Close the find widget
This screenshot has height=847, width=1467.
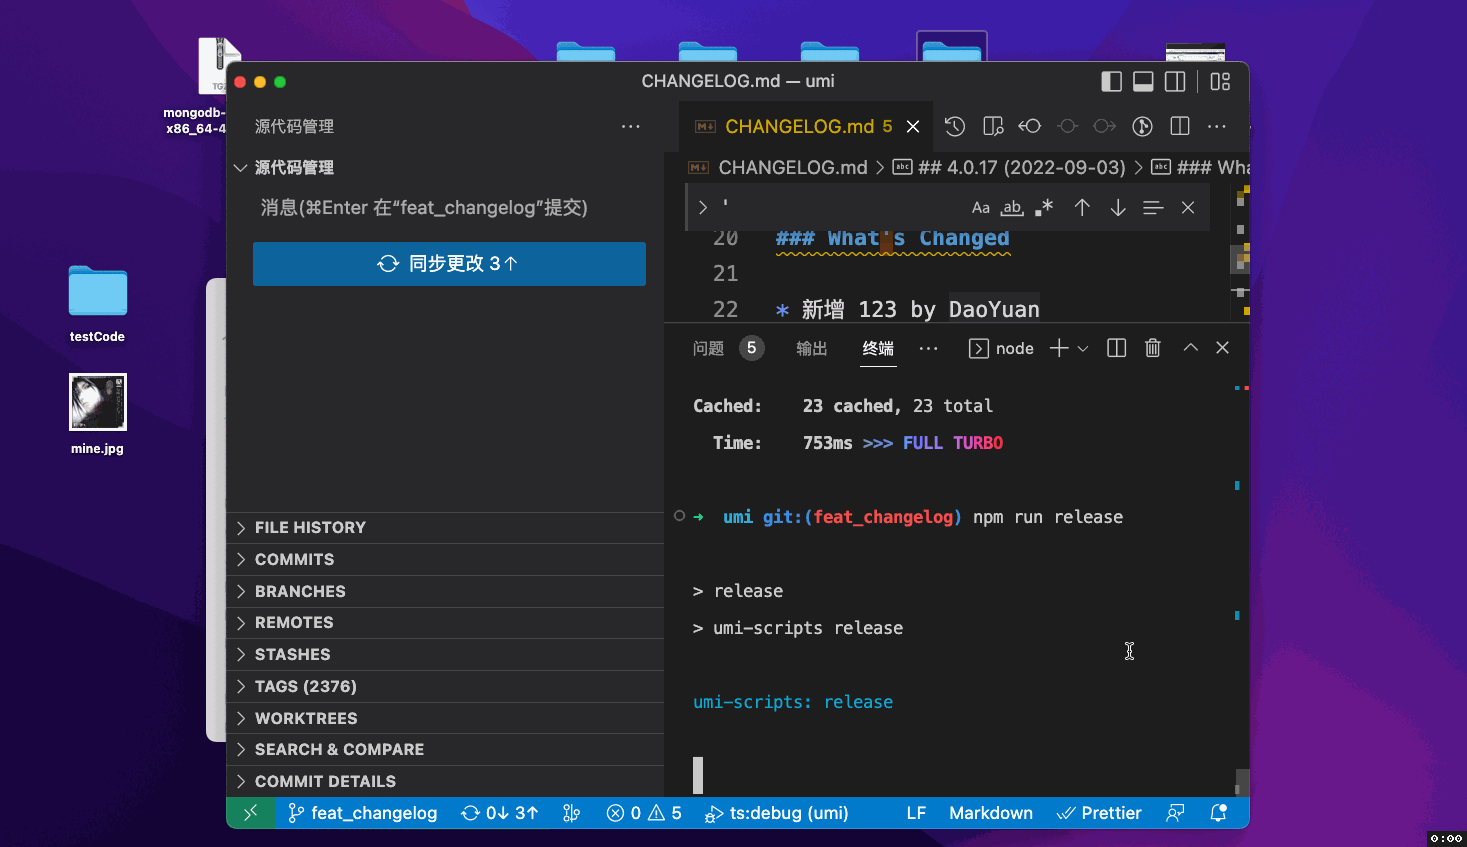point(1188,207)
